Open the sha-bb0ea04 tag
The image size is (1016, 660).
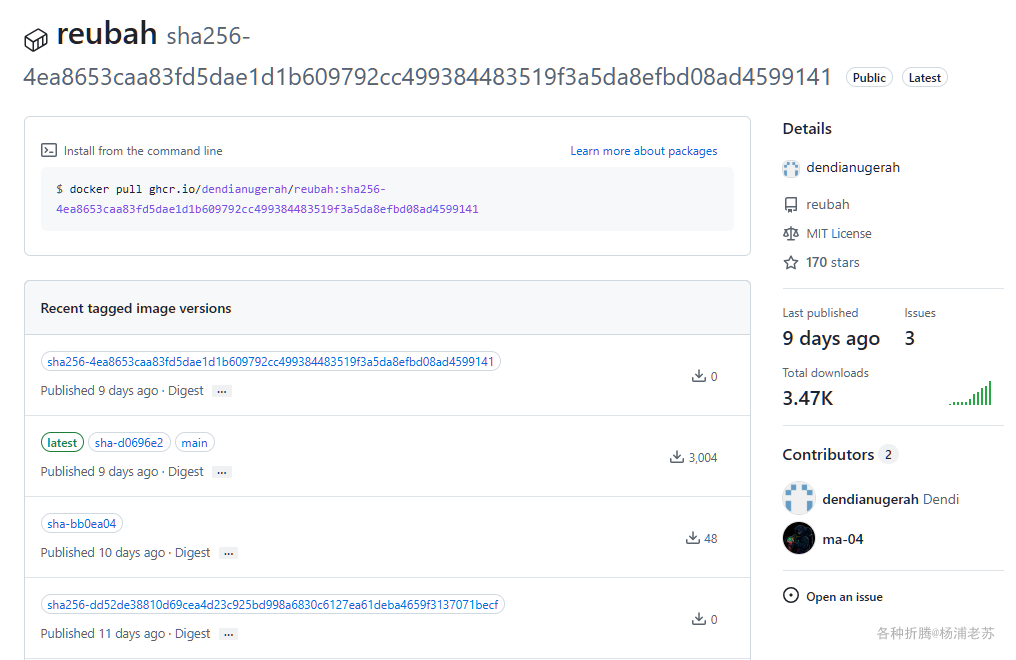82,524
